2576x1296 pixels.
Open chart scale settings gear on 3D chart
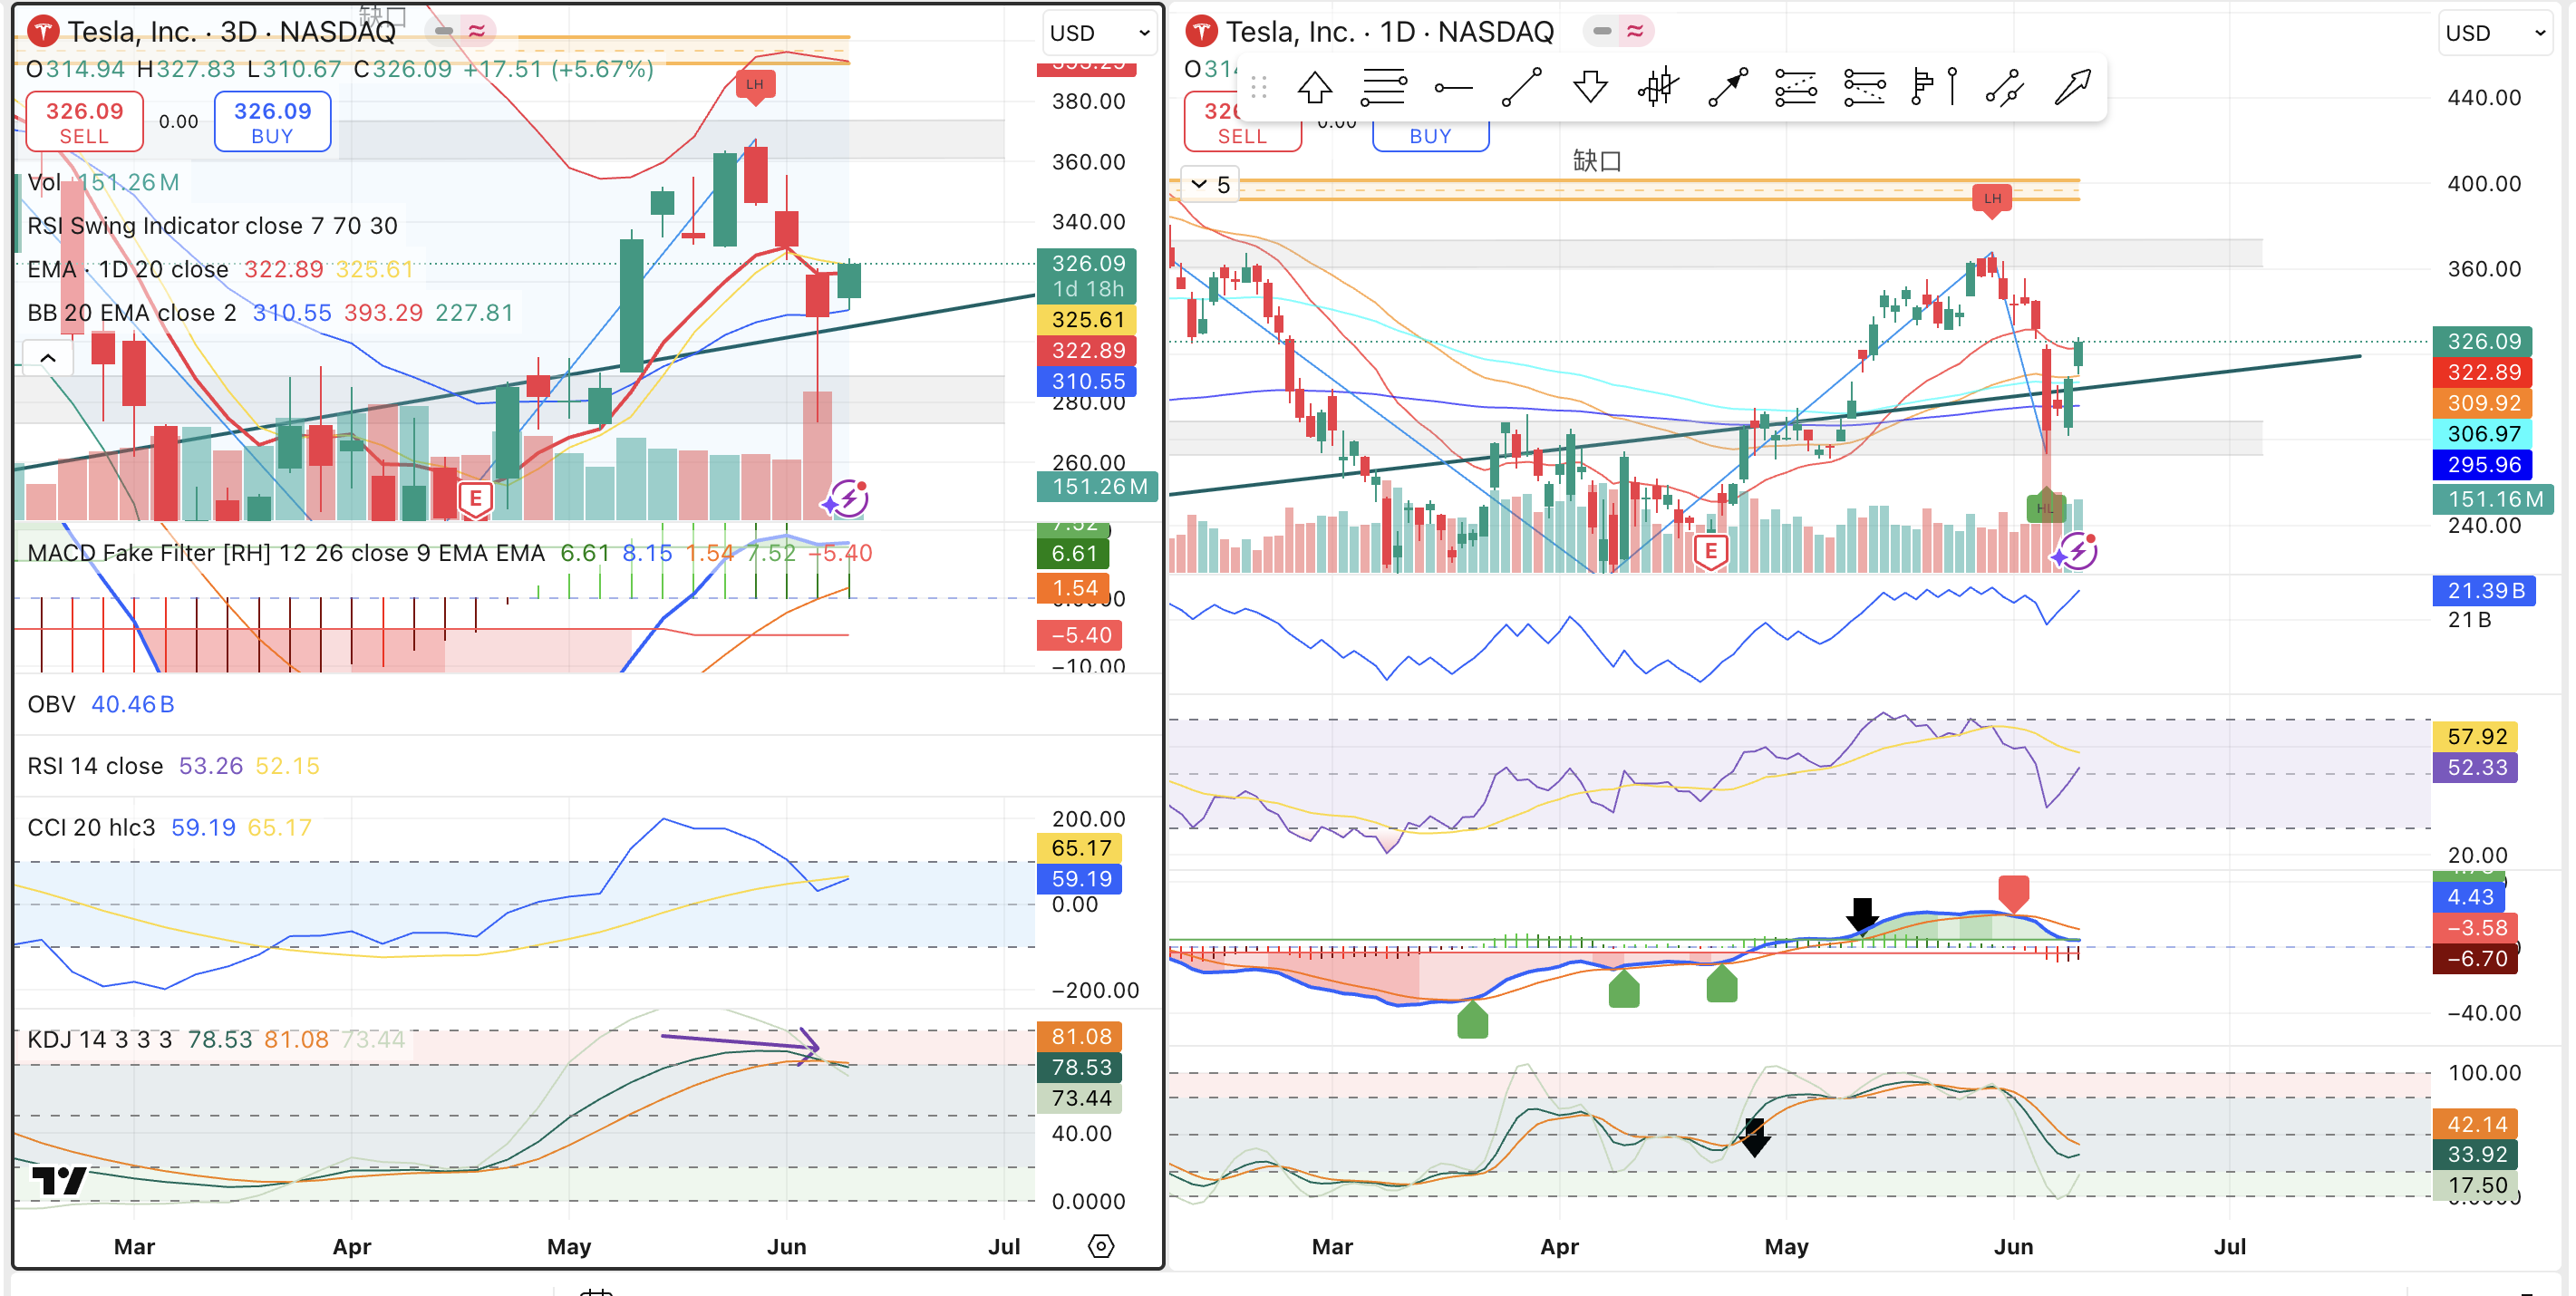click(x=1100, y=1246)
